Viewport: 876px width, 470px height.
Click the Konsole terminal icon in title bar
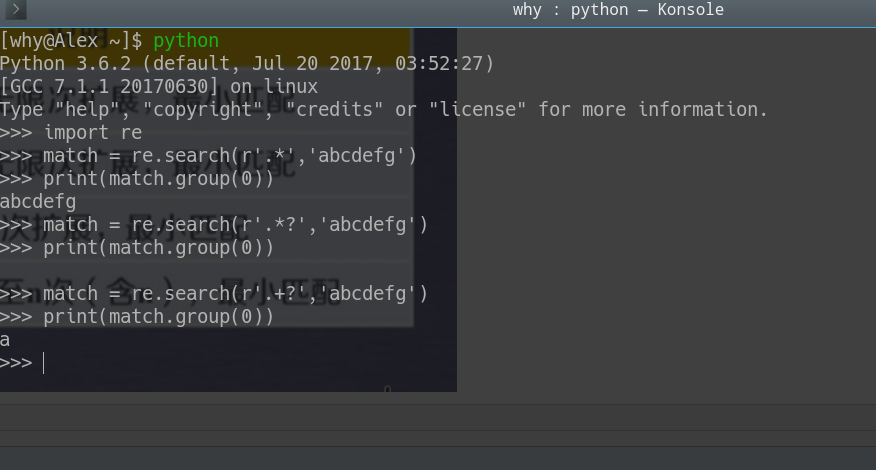[16, 10]
